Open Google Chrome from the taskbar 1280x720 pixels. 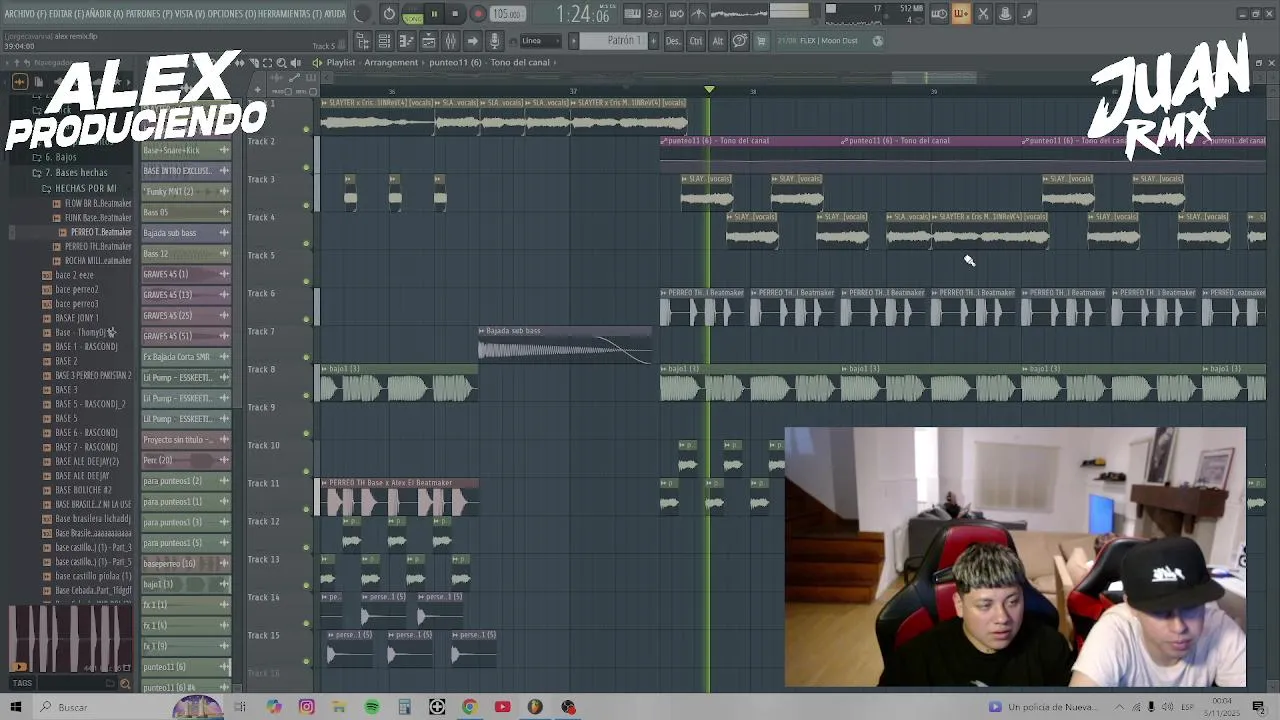tap(469, 707)
